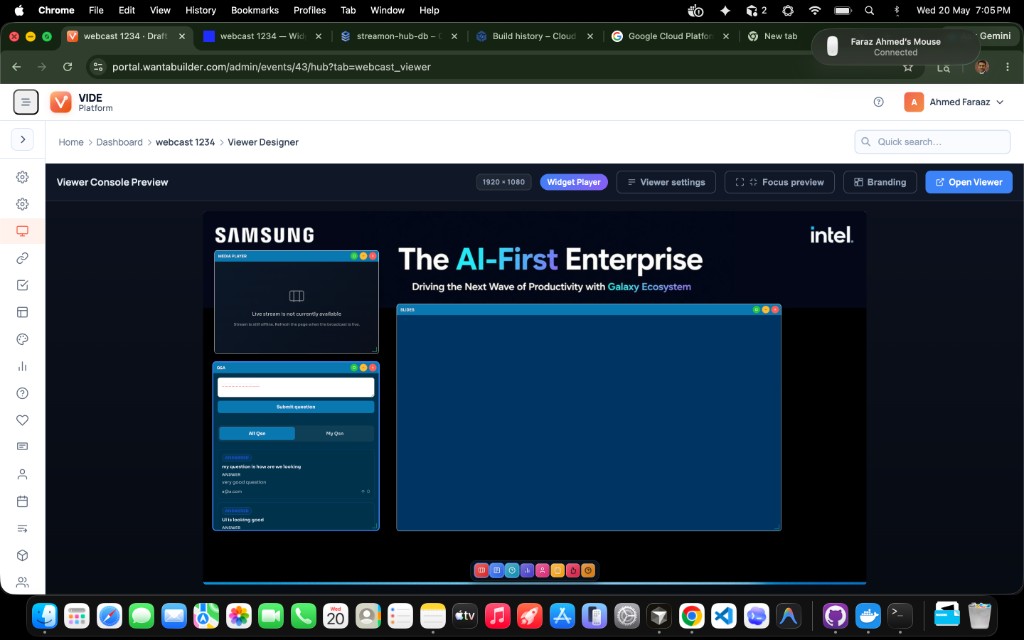The image size is (1024, 640).
Task: Click Submit question button
Action: pos(296,407)
